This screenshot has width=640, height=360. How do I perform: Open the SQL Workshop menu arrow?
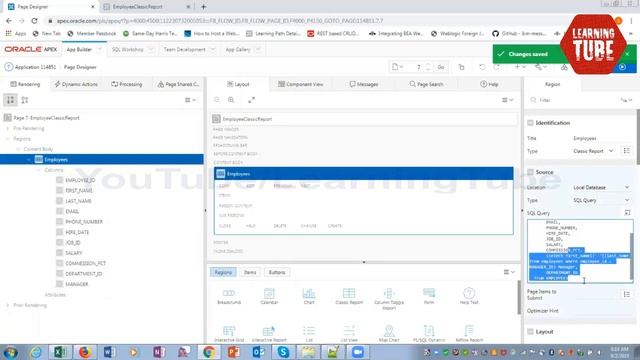(151, 49)
